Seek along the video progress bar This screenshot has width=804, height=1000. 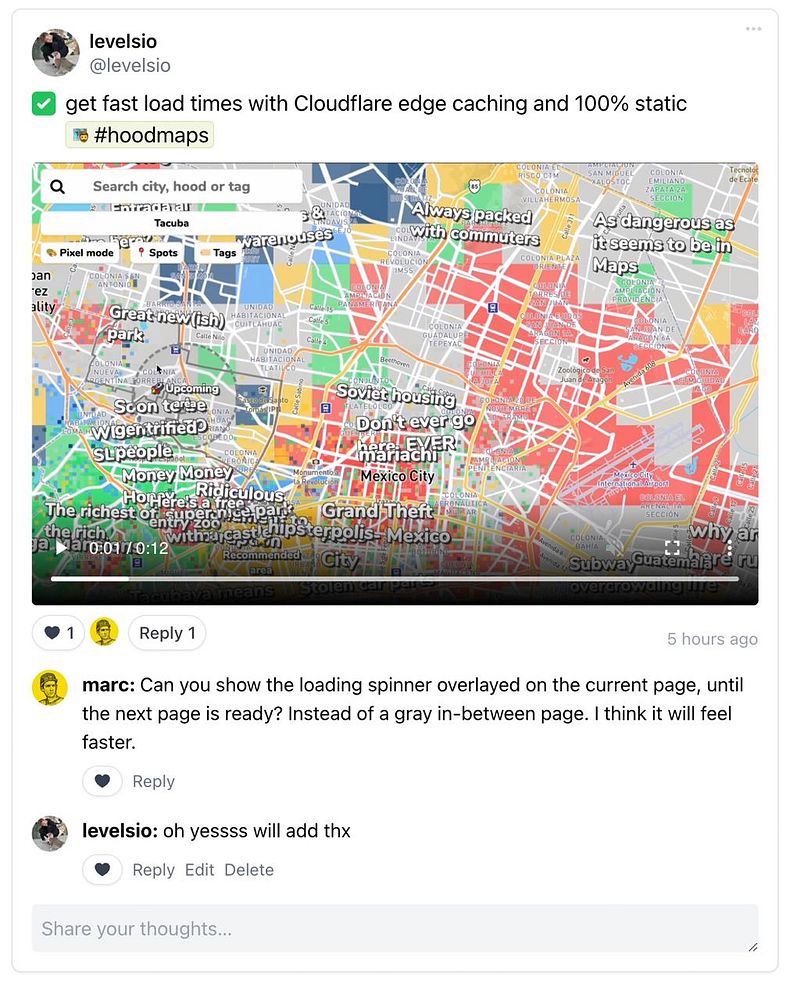click(395, 579)
